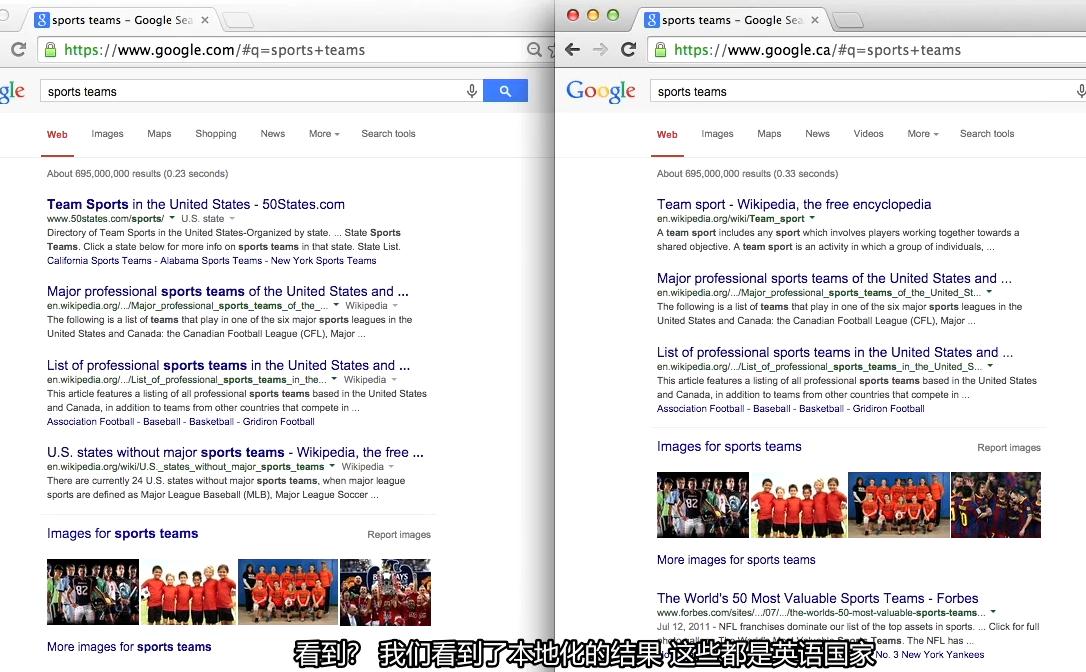Viewport: 1086px width, 672px height.
Task: Click the blue search button in google.com window
Action: (505, 91)
